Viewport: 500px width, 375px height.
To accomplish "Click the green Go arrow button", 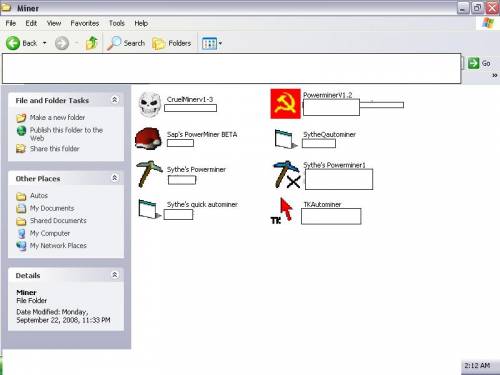I will point(473,63).
